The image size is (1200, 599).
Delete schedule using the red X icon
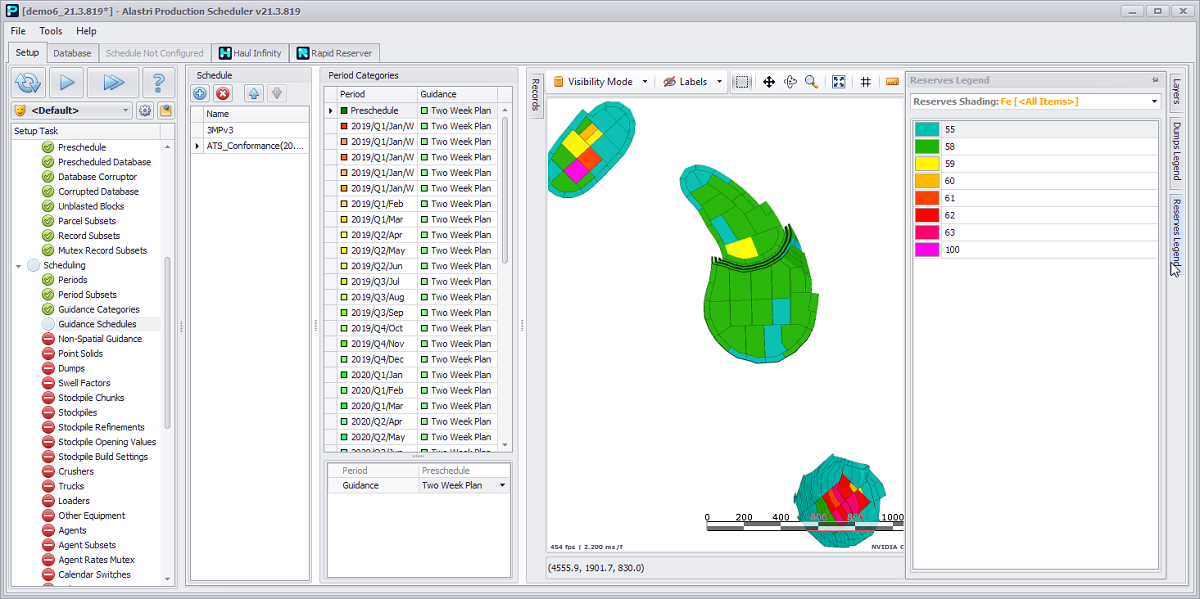223,93
